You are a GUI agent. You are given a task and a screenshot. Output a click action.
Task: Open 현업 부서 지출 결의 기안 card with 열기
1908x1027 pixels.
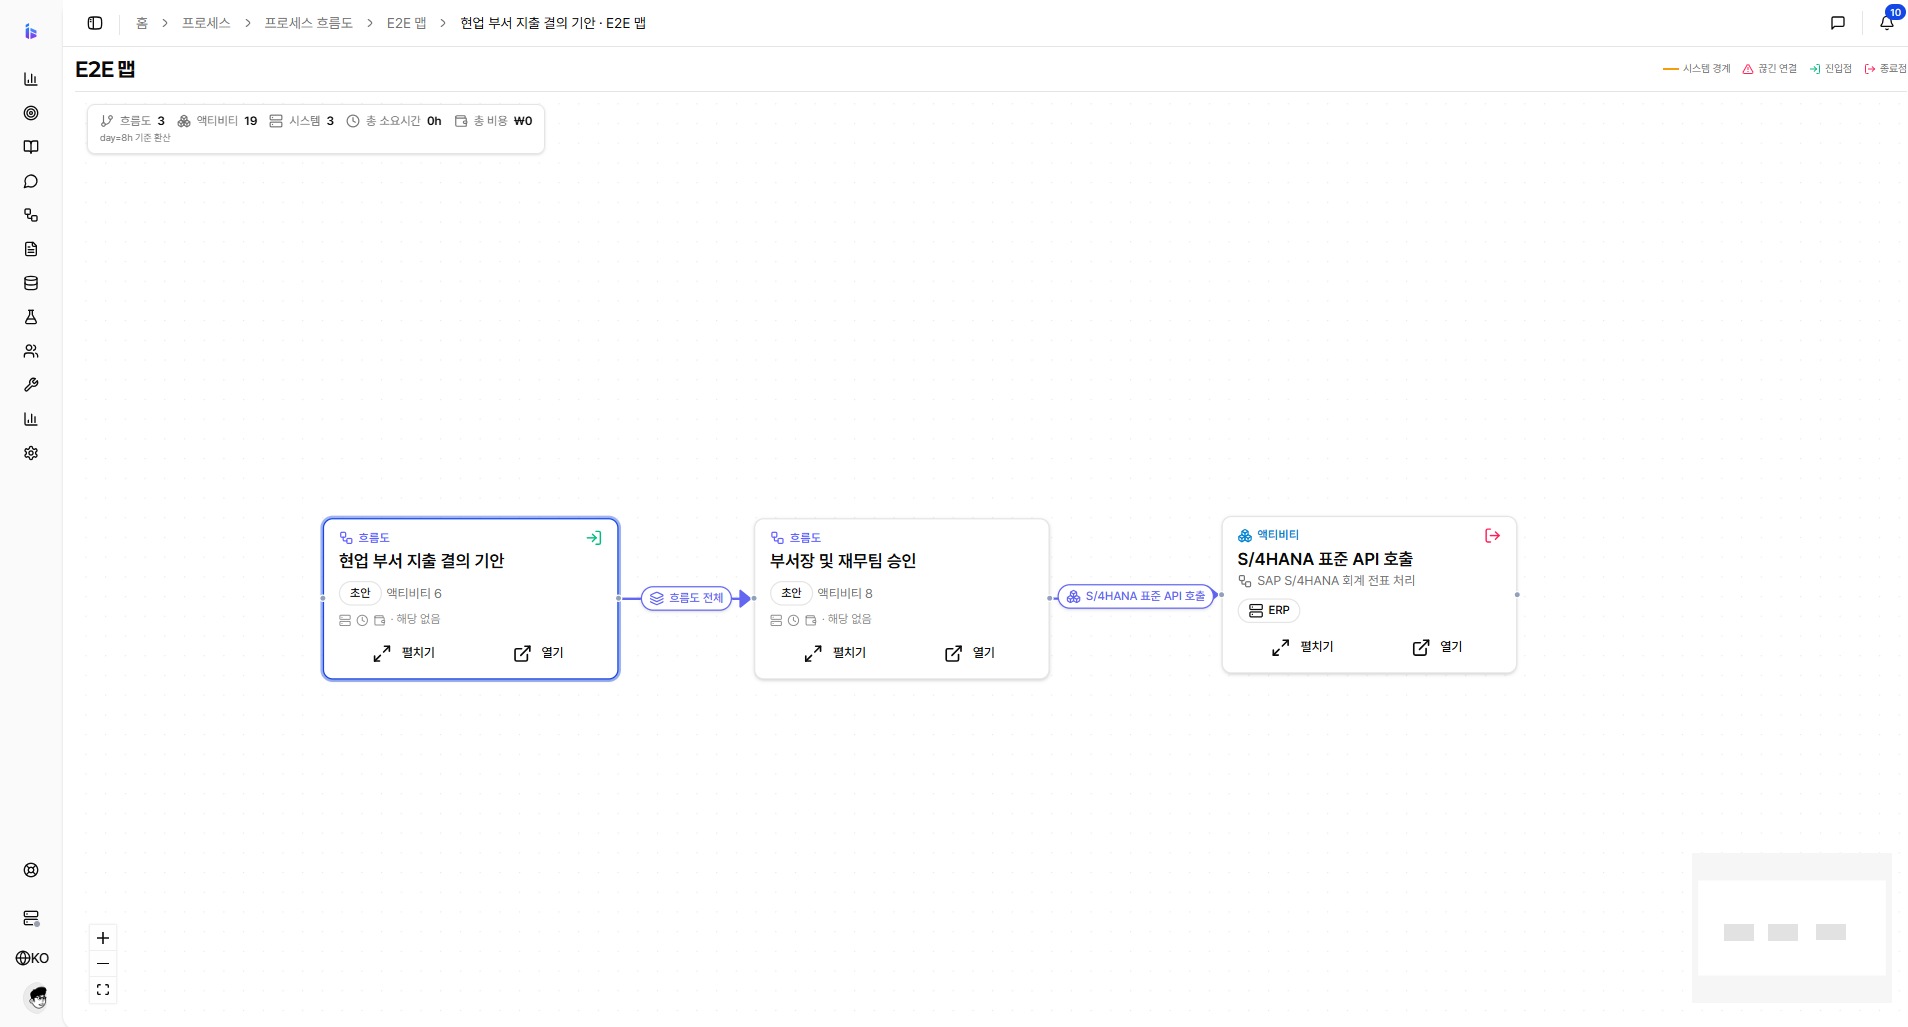(x=539, y=653)
